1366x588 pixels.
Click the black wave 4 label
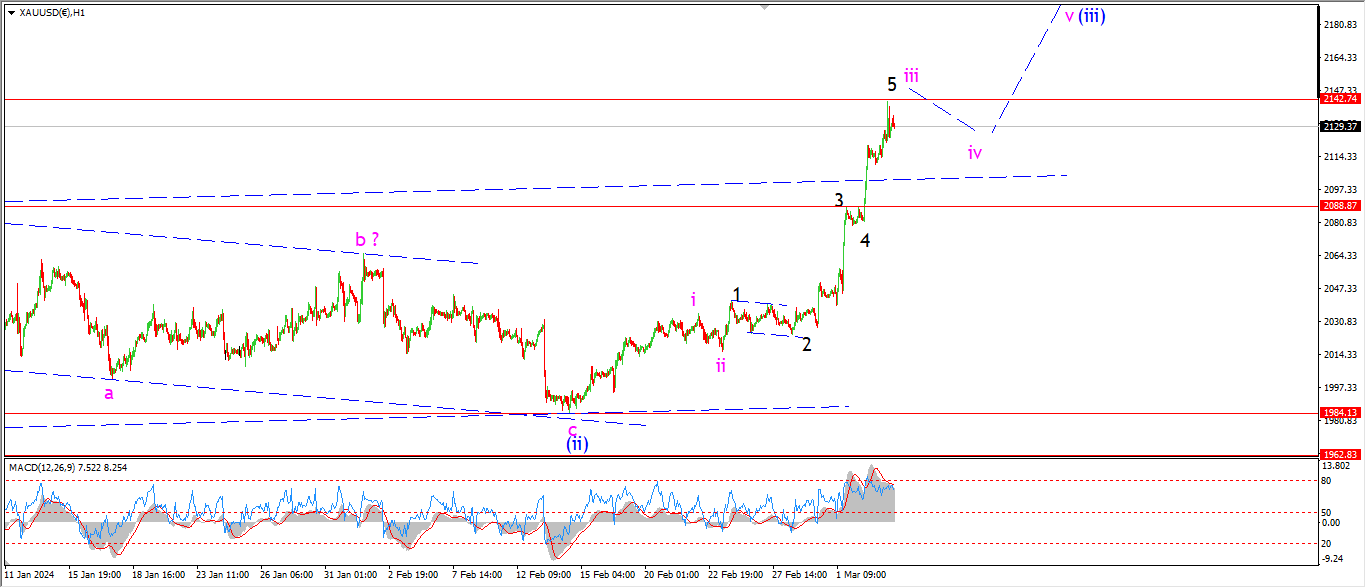(x=865, y=240)
